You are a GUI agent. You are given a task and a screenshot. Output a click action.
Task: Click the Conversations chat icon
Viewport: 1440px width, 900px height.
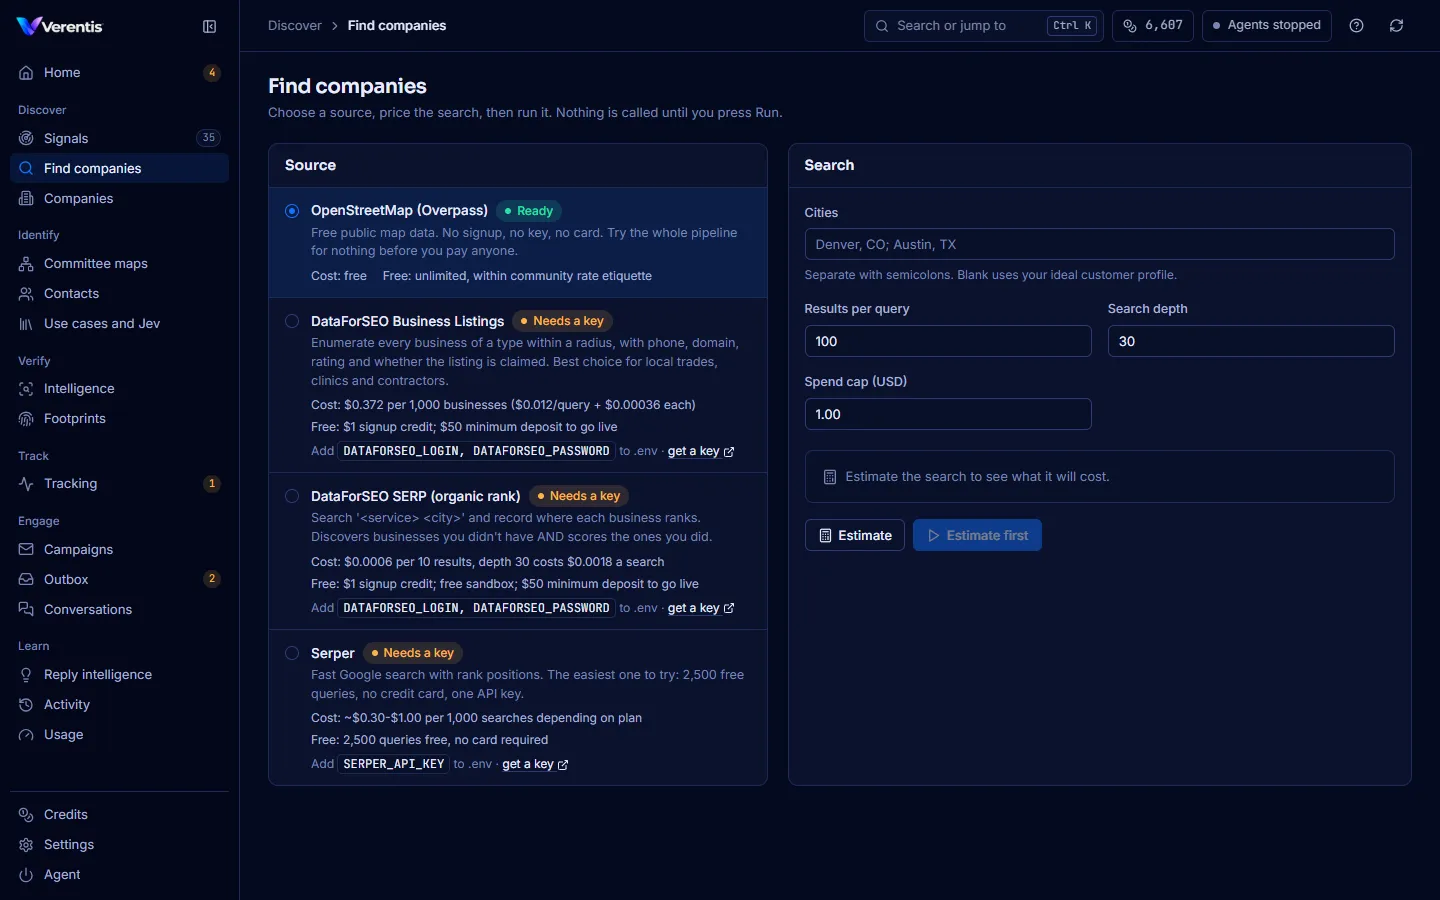click(x=26, y=610)
